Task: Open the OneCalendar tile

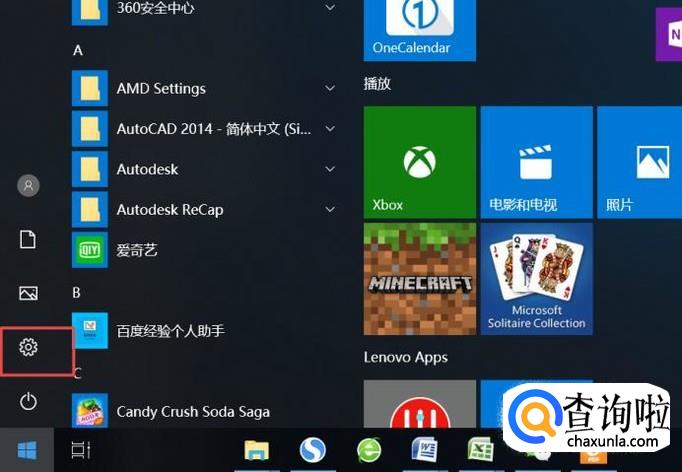Action: point(420,30)
